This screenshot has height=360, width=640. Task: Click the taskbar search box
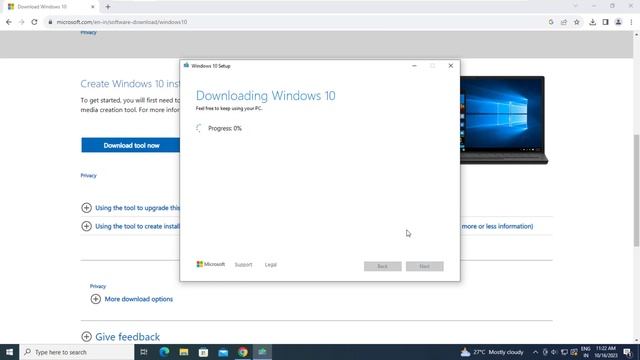pyautogui.click(x=77, y=352)
